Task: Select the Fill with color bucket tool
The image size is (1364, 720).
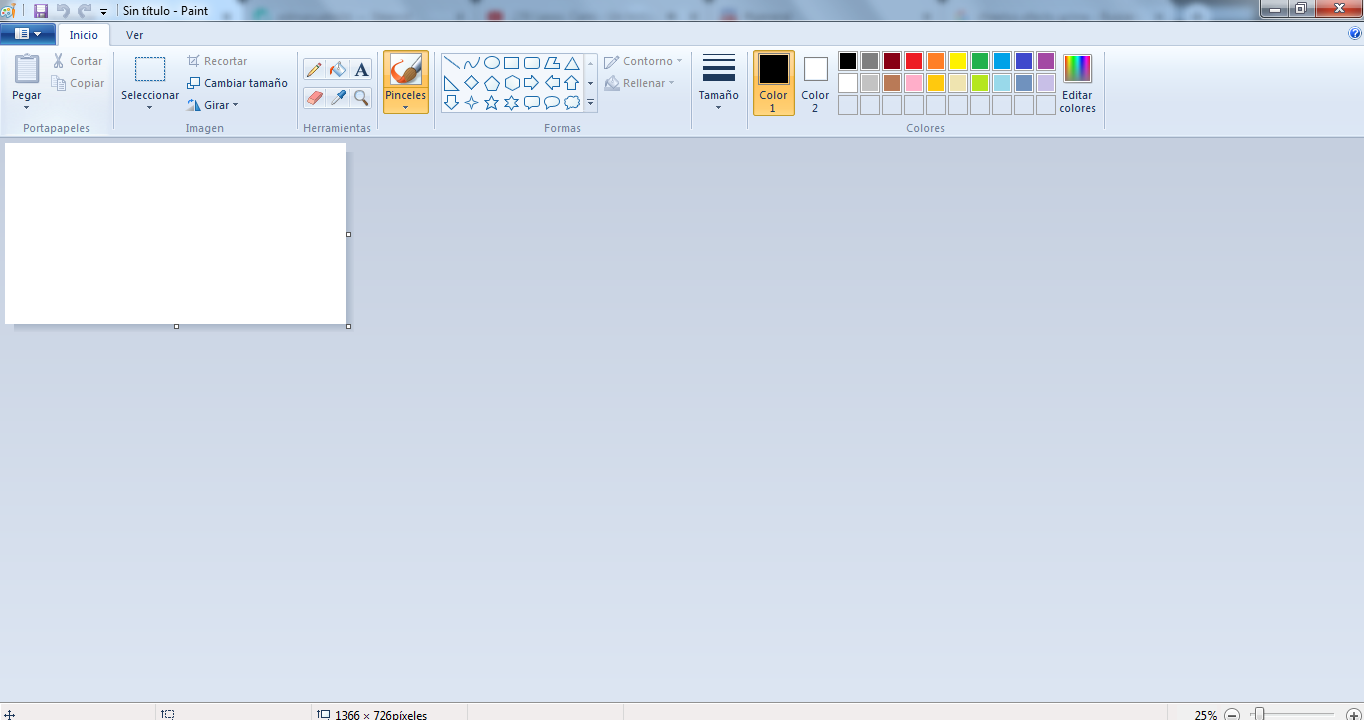Action: pos(338,69)
